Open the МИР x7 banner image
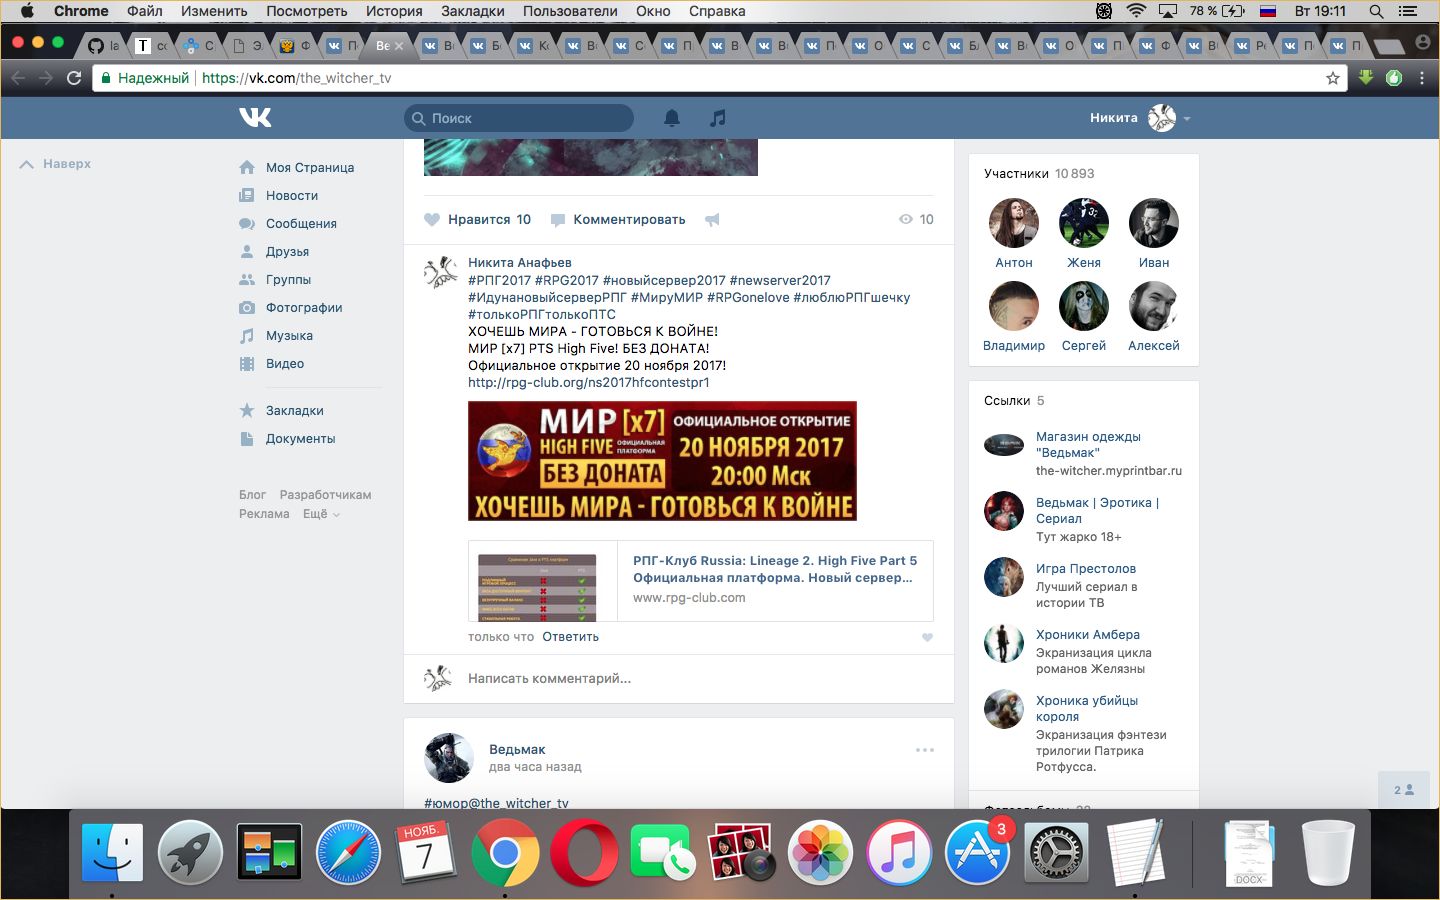 (662, 461)
